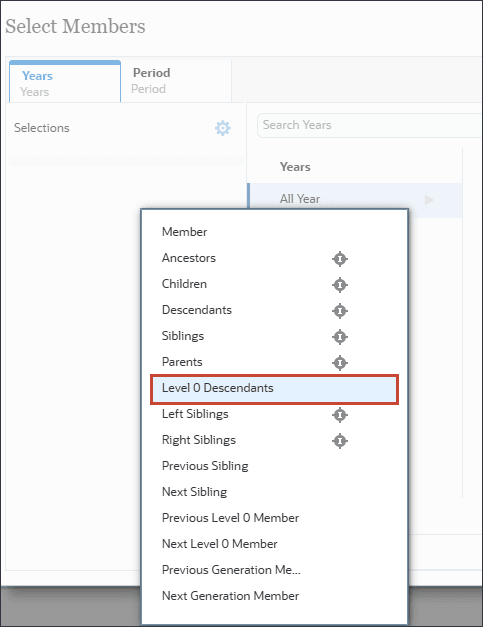This screenshot has height=627, width=483.
Task: Select the Years dimension tab
Action: click(65, 82)
